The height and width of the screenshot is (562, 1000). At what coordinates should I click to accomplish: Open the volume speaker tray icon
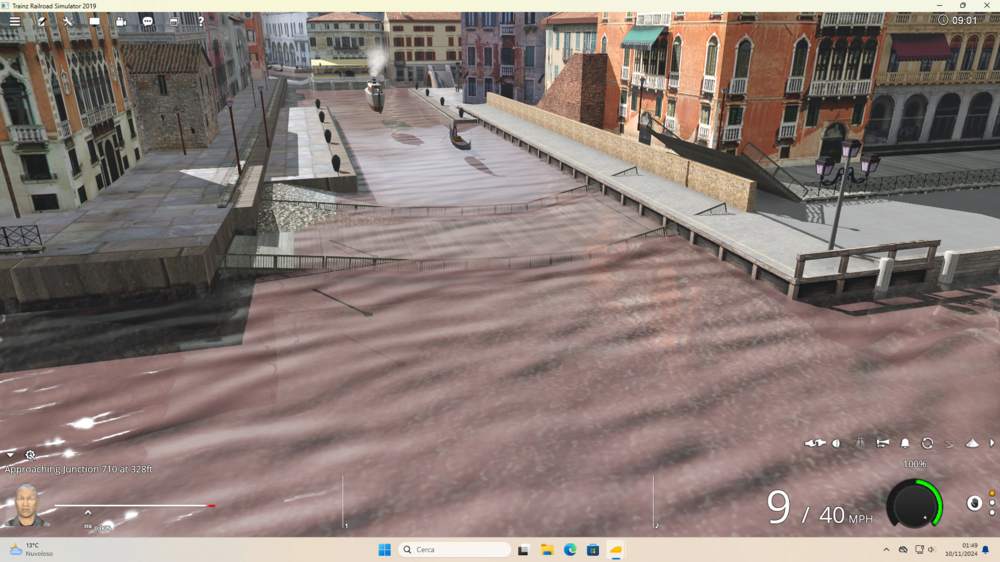point(932,549)
